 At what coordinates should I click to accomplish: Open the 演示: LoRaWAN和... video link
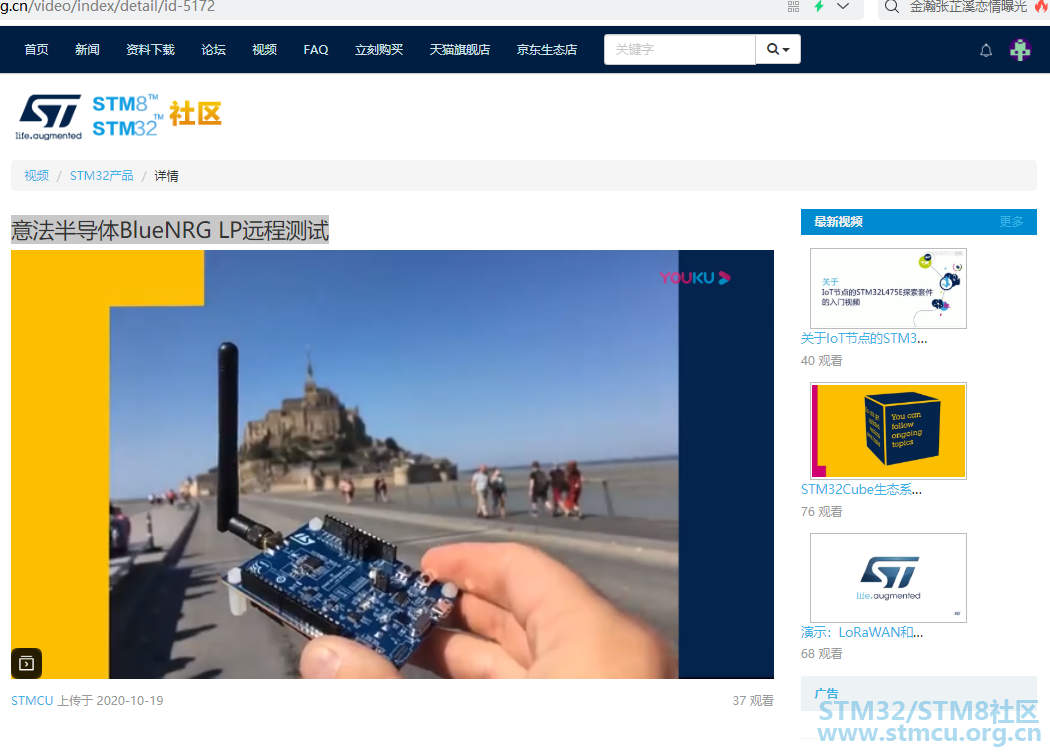click(x=862, y=632)
